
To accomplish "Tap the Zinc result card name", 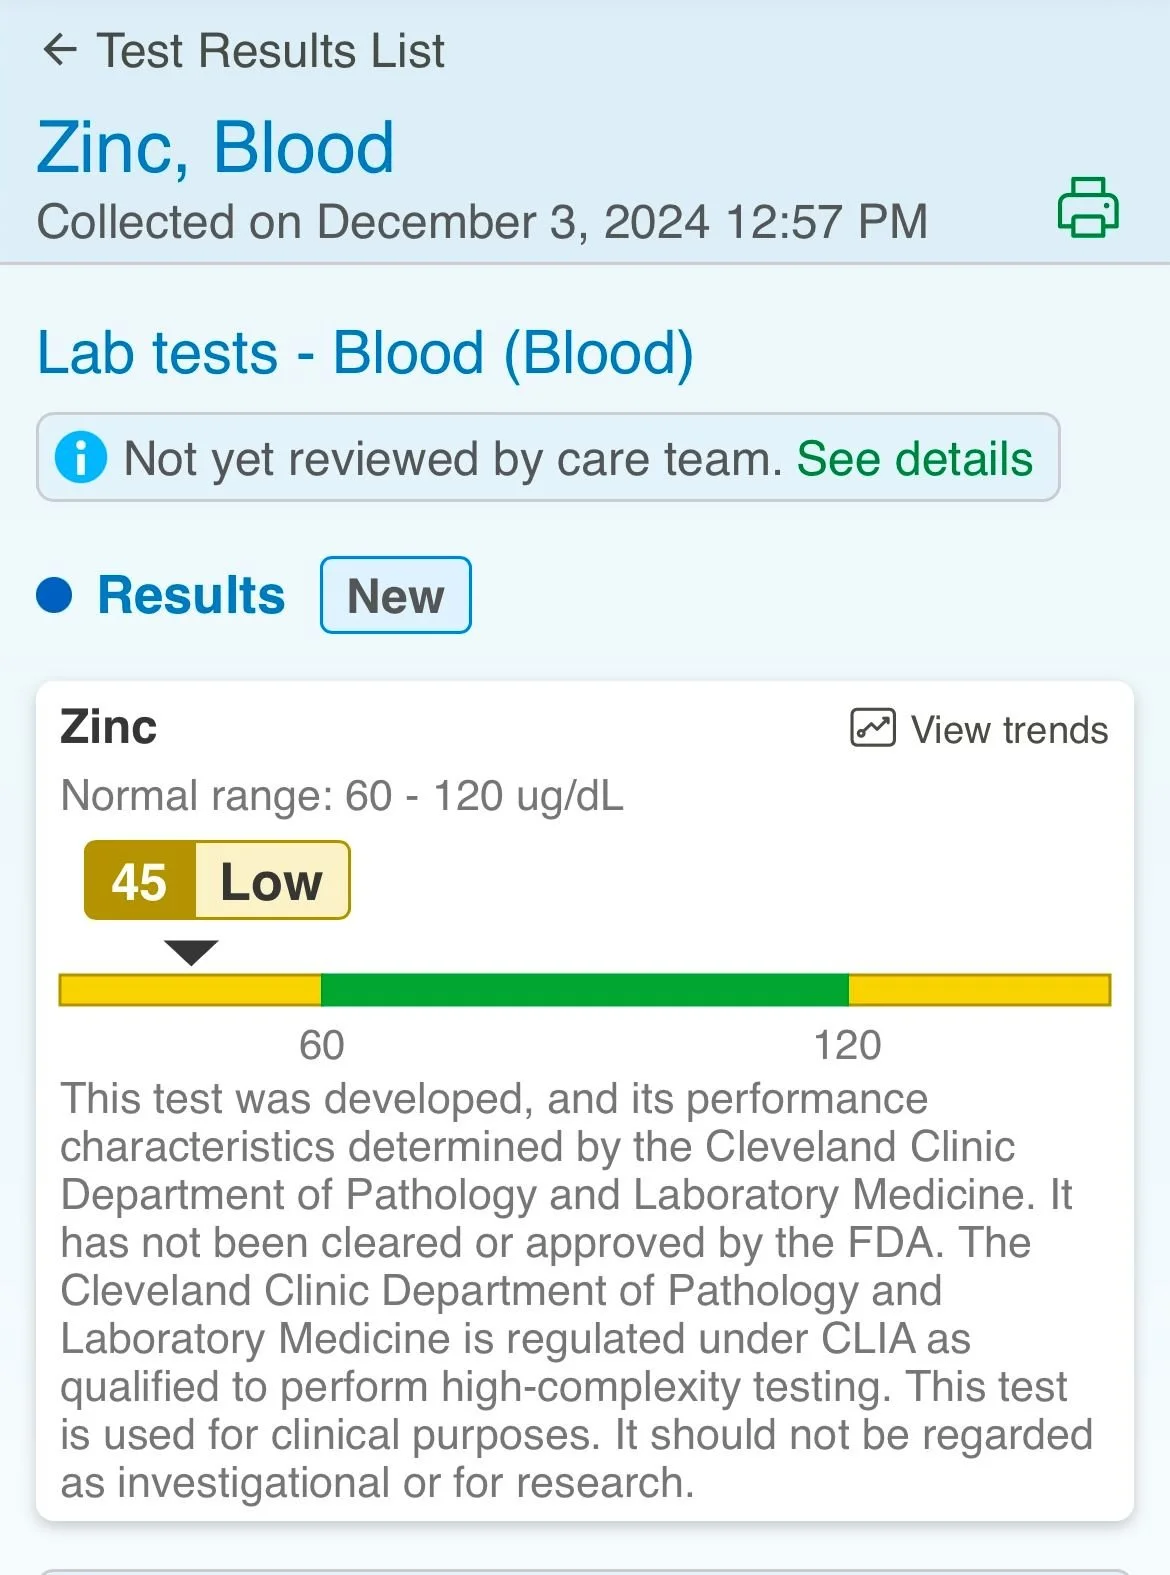I will pos(108,727).
